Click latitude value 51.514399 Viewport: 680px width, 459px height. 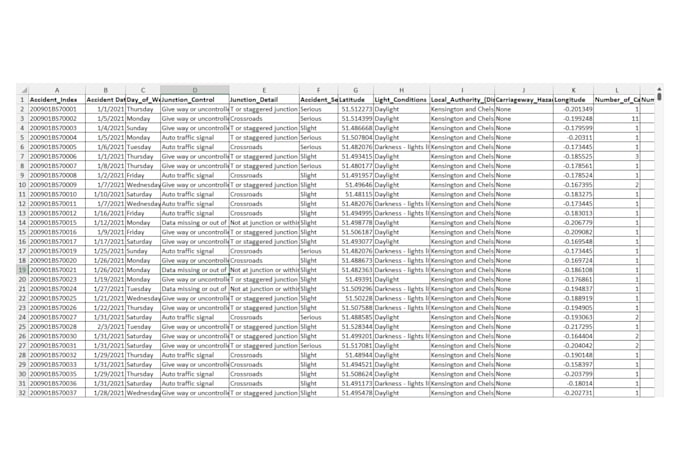click(356, 118)
